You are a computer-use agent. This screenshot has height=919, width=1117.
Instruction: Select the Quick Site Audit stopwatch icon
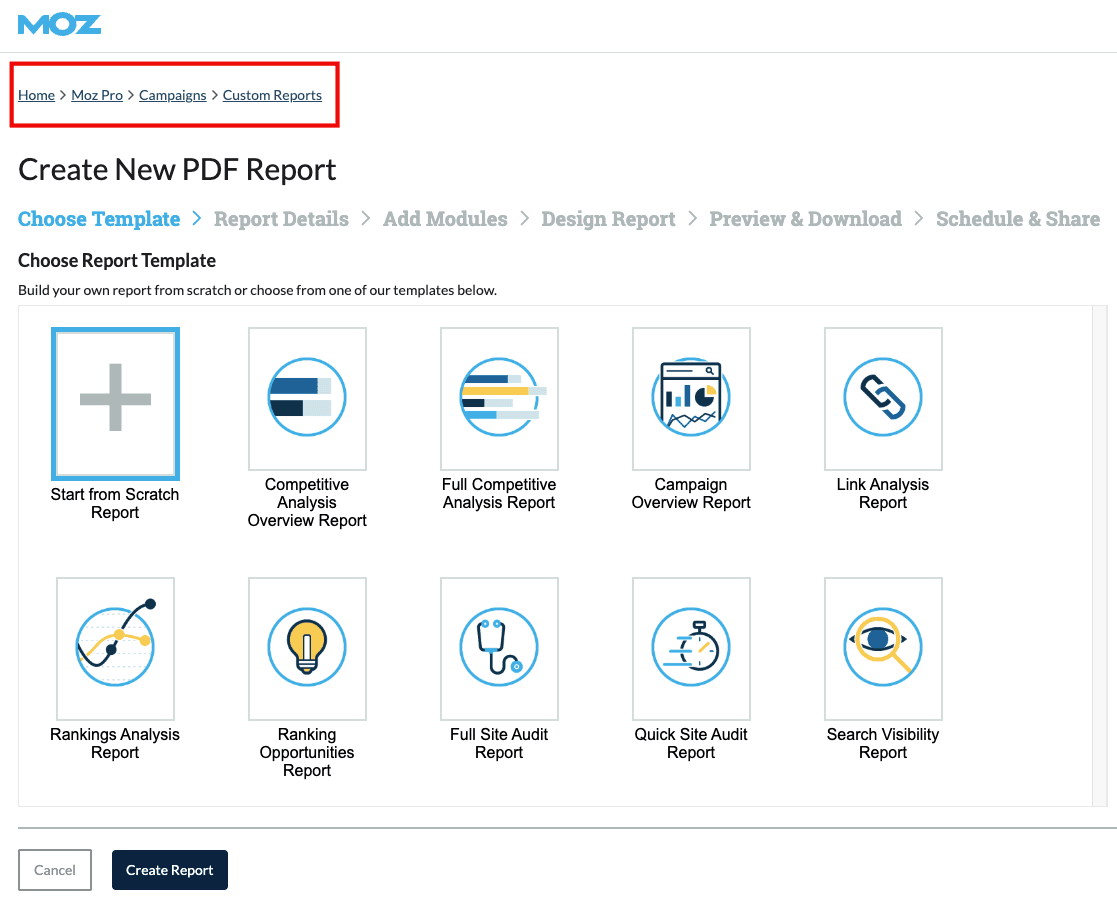click(691, 648)
